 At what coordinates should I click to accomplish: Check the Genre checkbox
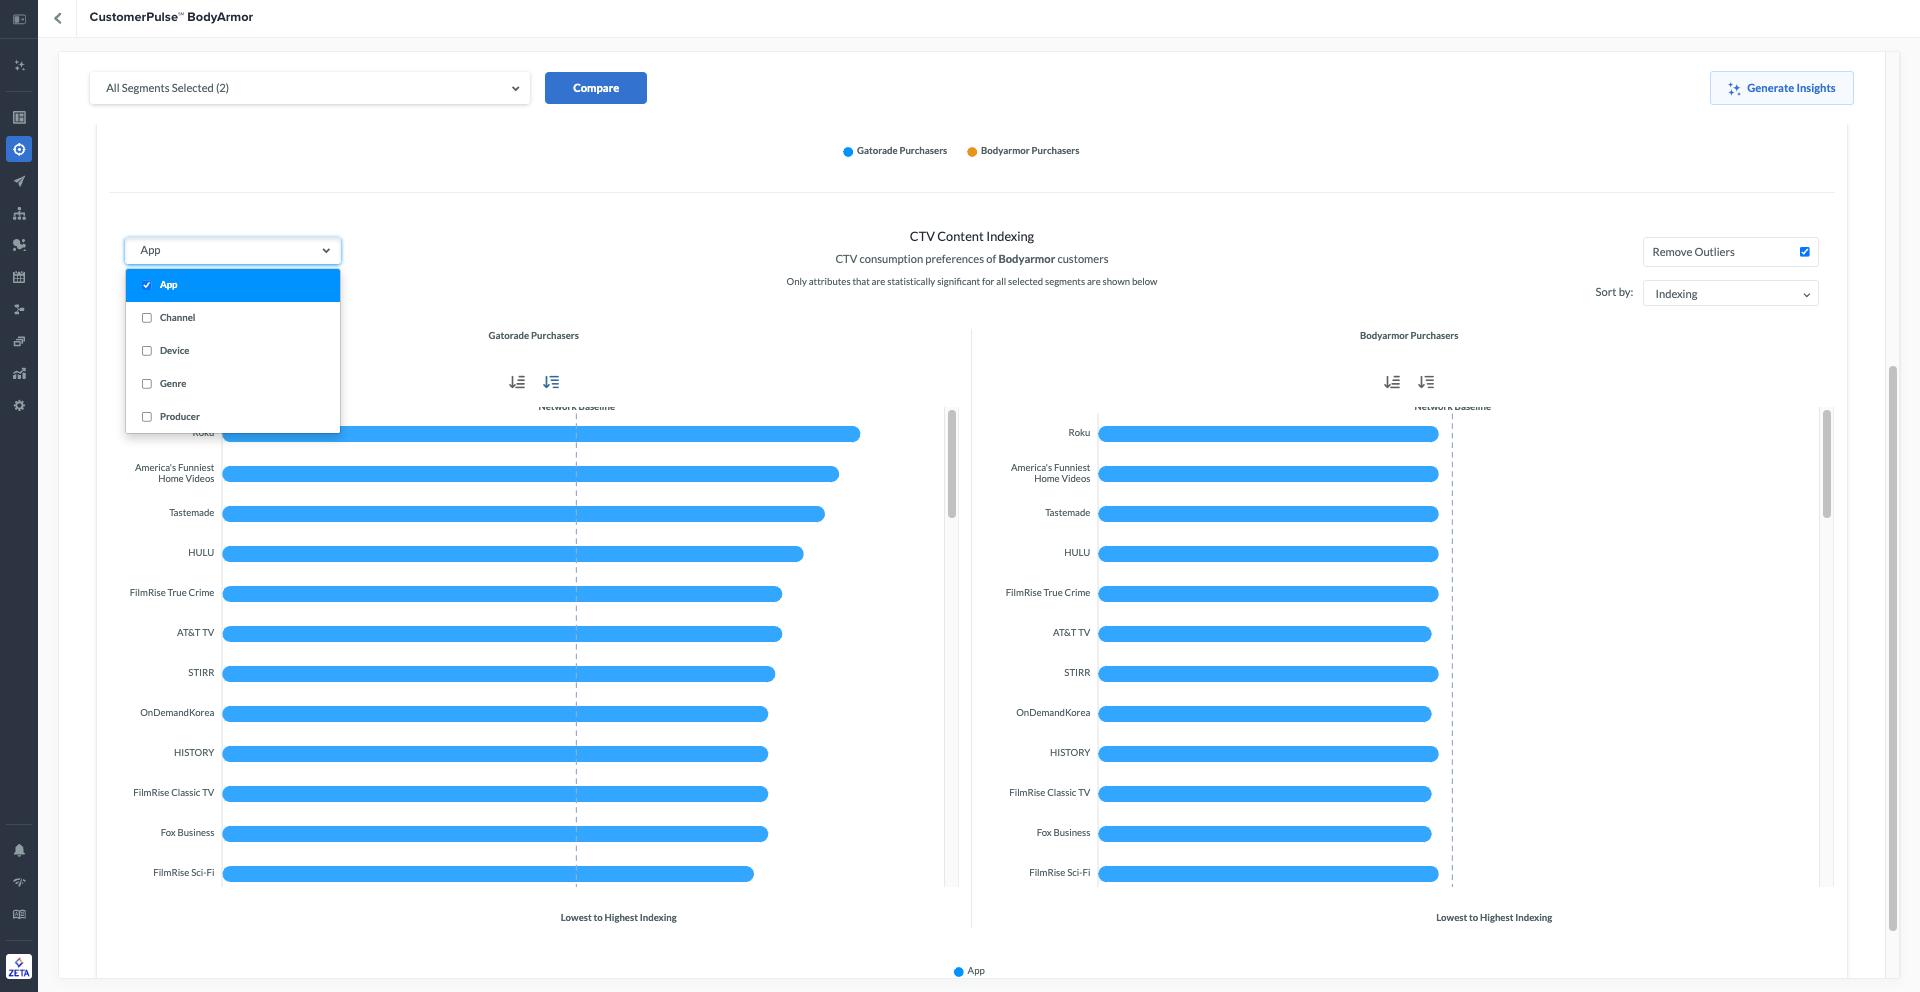(x=147, y=384)
